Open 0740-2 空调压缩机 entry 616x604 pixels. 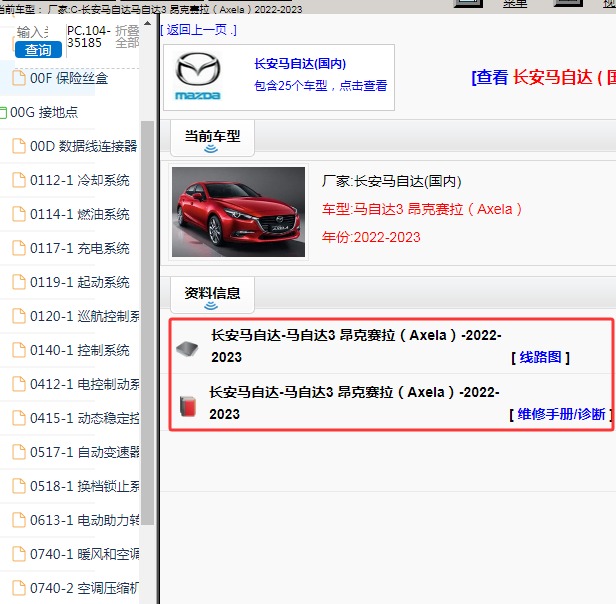click(x=84, y=588)
